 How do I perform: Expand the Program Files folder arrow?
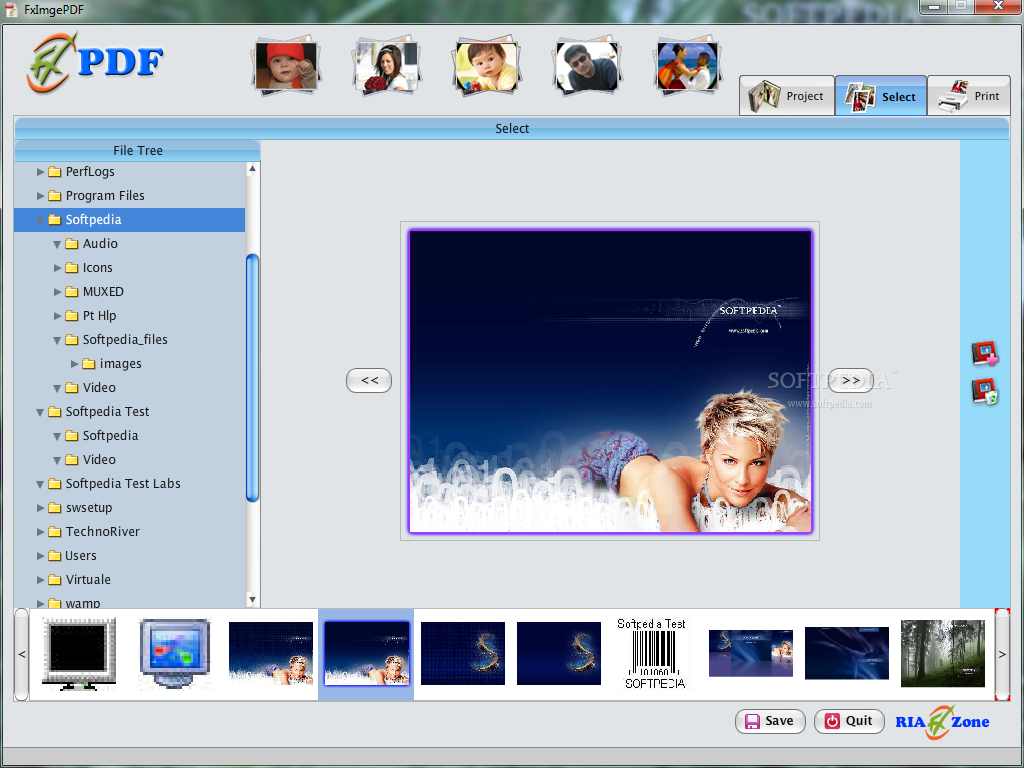40,196
